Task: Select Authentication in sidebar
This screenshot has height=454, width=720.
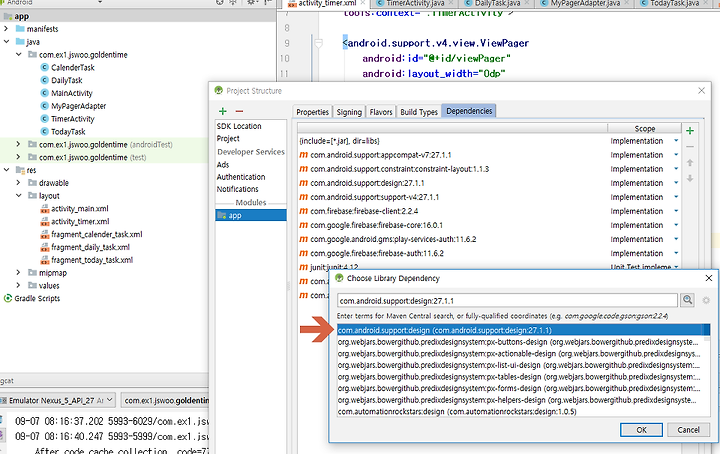Action: 241,177
